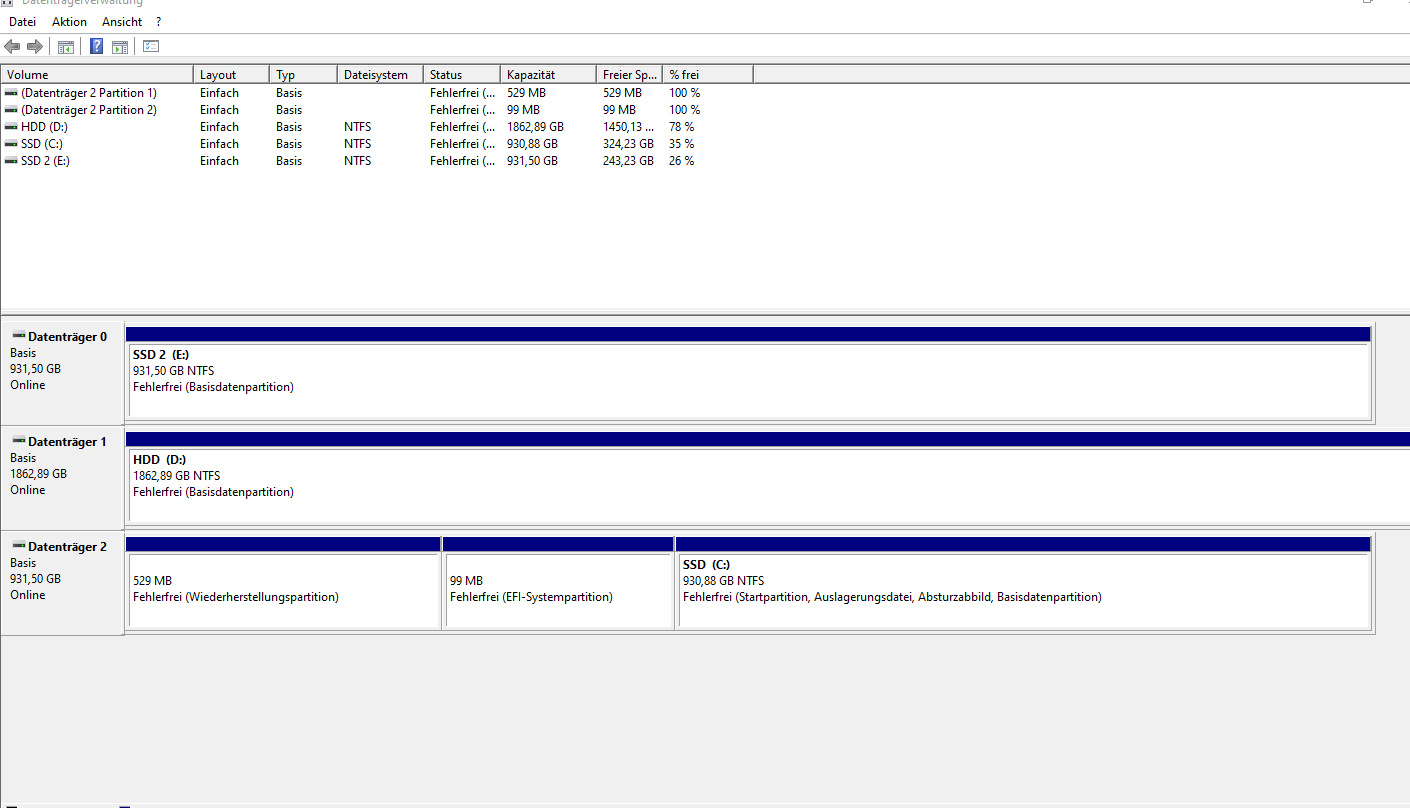Image resolution: width=1410 pixels, height=808 pixels.
Task: Open the ? help menu
Action: click(x=158, y=21)
